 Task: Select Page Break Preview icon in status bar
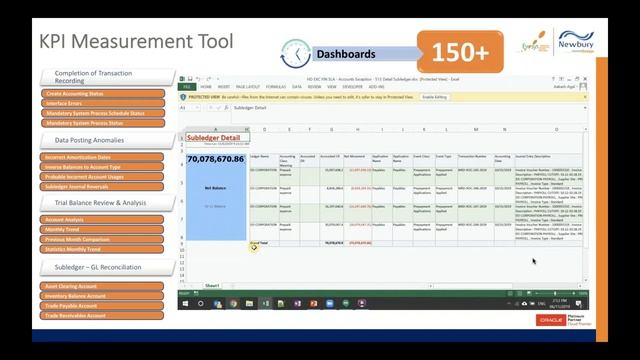tap(529, 293)
